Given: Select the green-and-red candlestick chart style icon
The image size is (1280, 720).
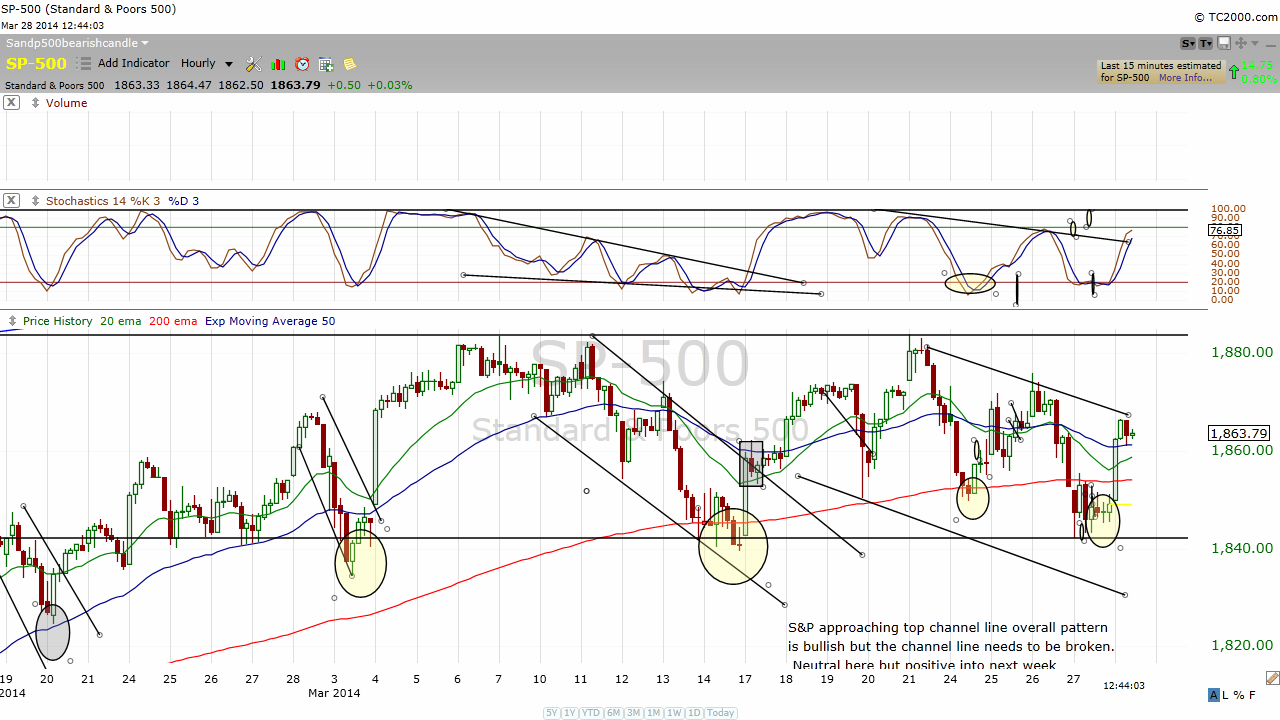Looking at the screenshot, I should [x=278, y=64].
